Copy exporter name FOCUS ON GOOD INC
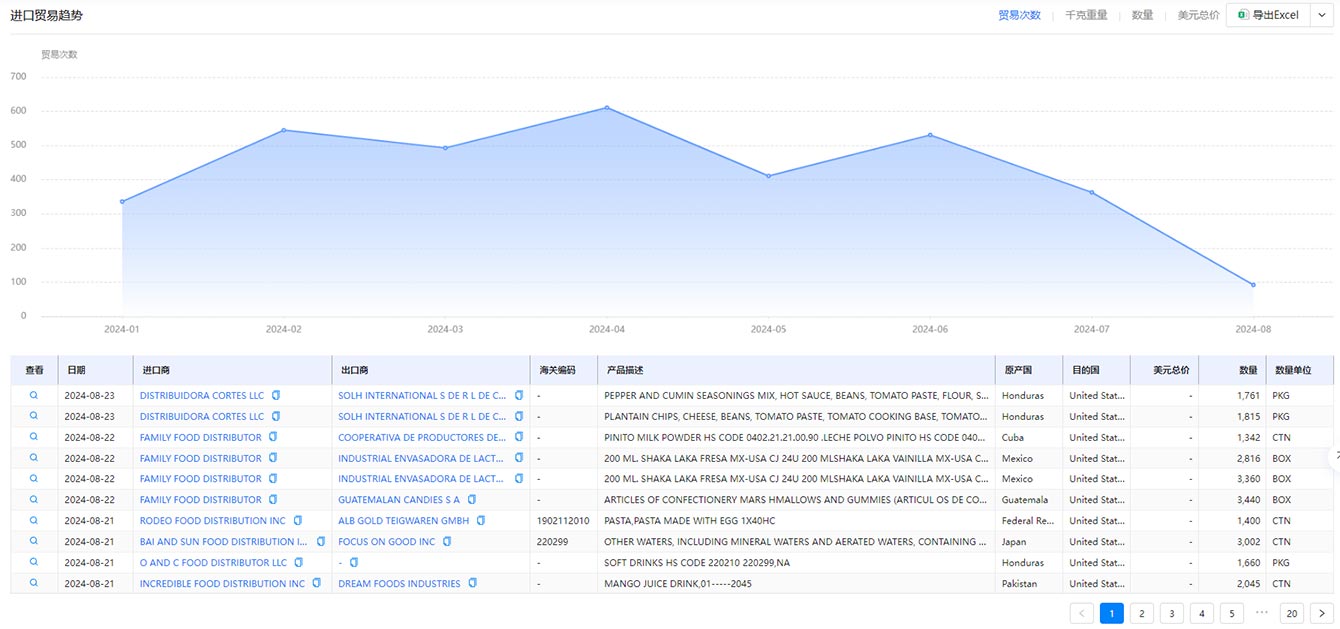The width and height of the screenshot is (1340, 629). click(x=447, y=541)
